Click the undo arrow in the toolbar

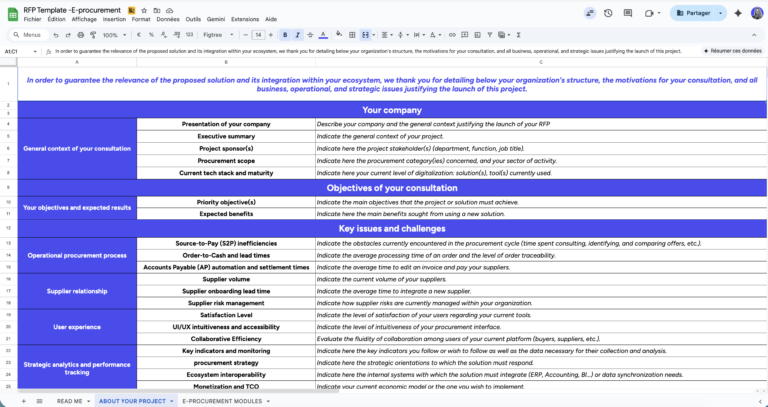coord(53,34)
